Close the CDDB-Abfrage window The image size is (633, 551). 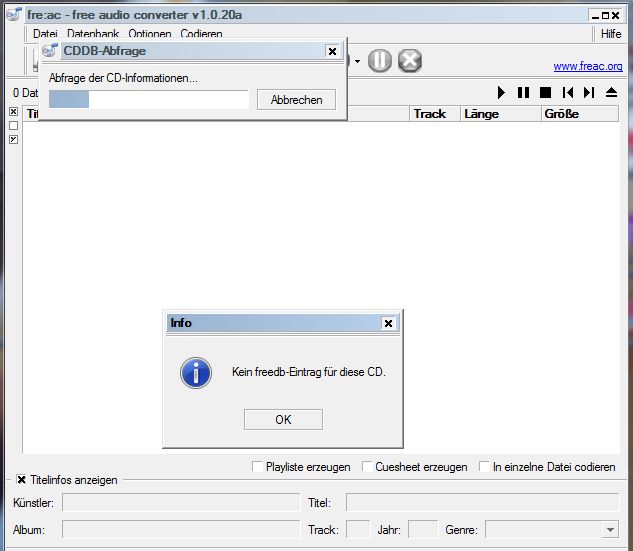(x=332, y=51)
